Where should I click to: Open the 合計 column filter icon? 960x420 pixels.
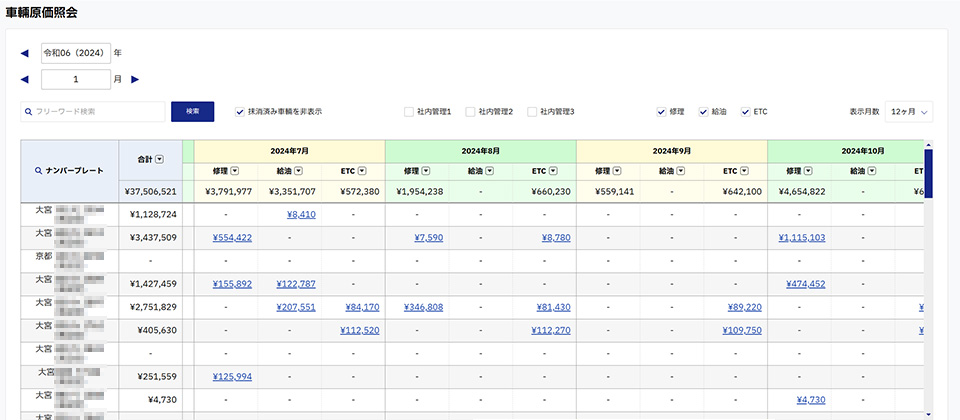point(159,159)
